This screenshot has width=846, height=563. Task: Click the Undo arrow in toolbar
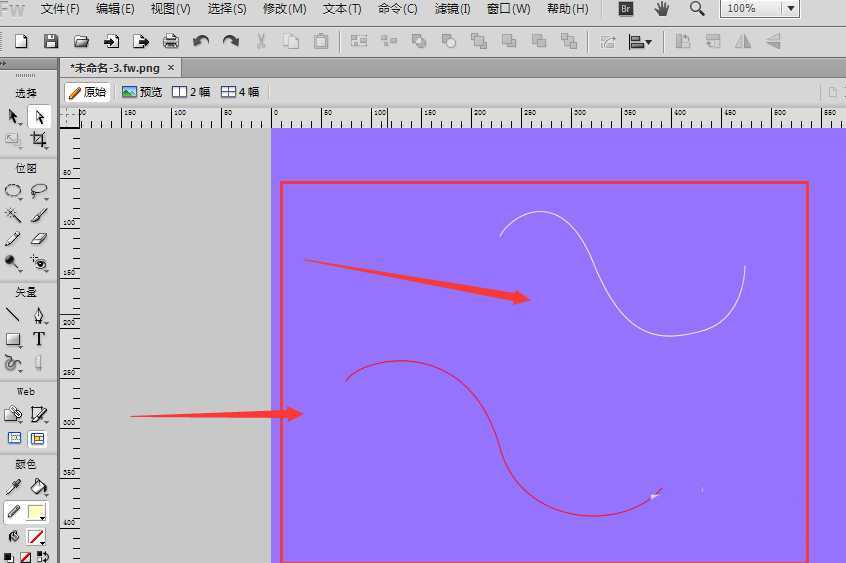(x=201, y=42)
